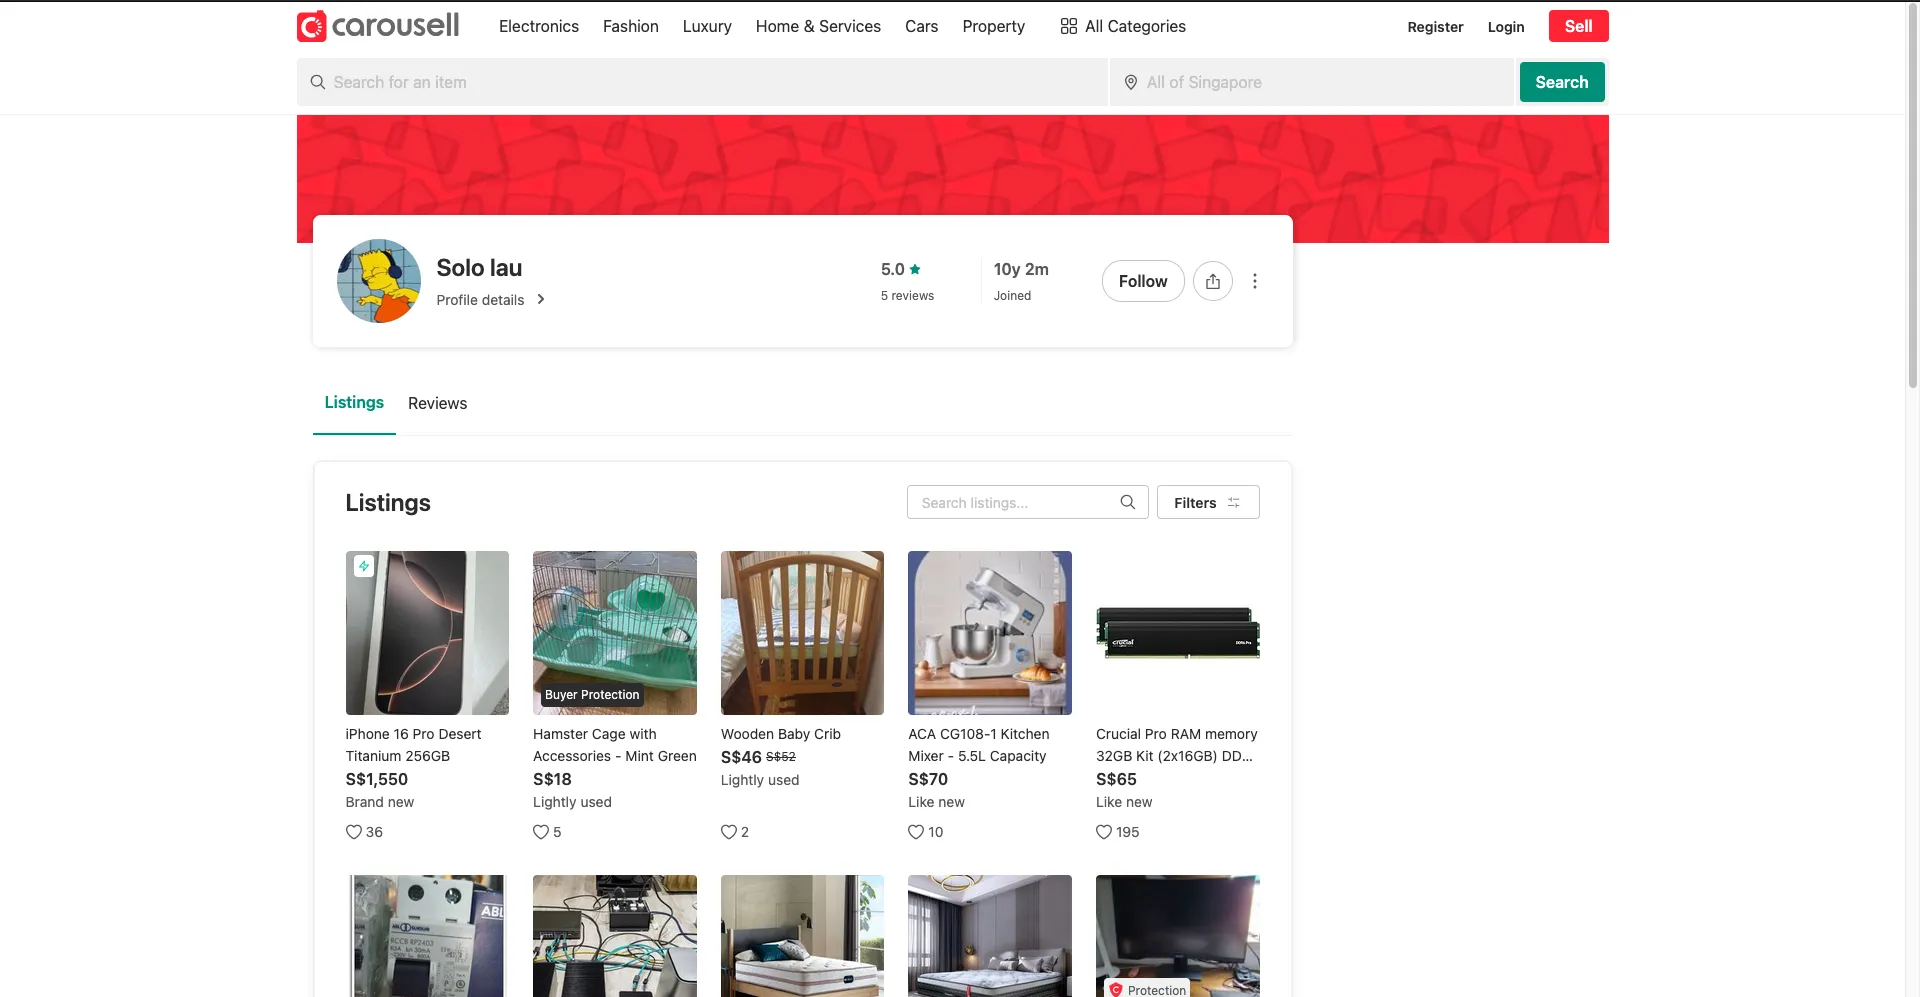Click the Carousell logo
This screenshot has width=1920, height=997.
[x=378, y=26]
